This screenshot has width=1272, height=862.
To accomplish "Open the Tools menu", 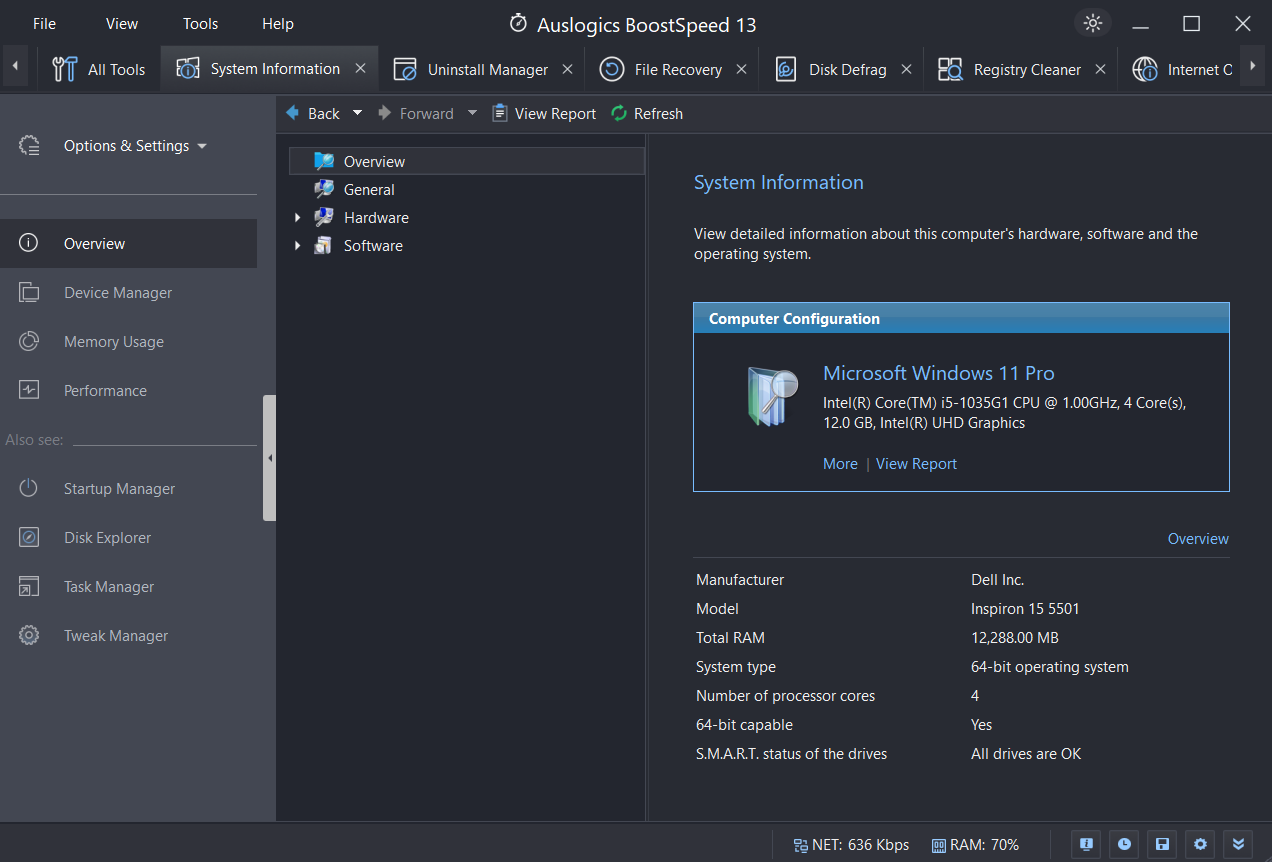I will coord(200,23).
